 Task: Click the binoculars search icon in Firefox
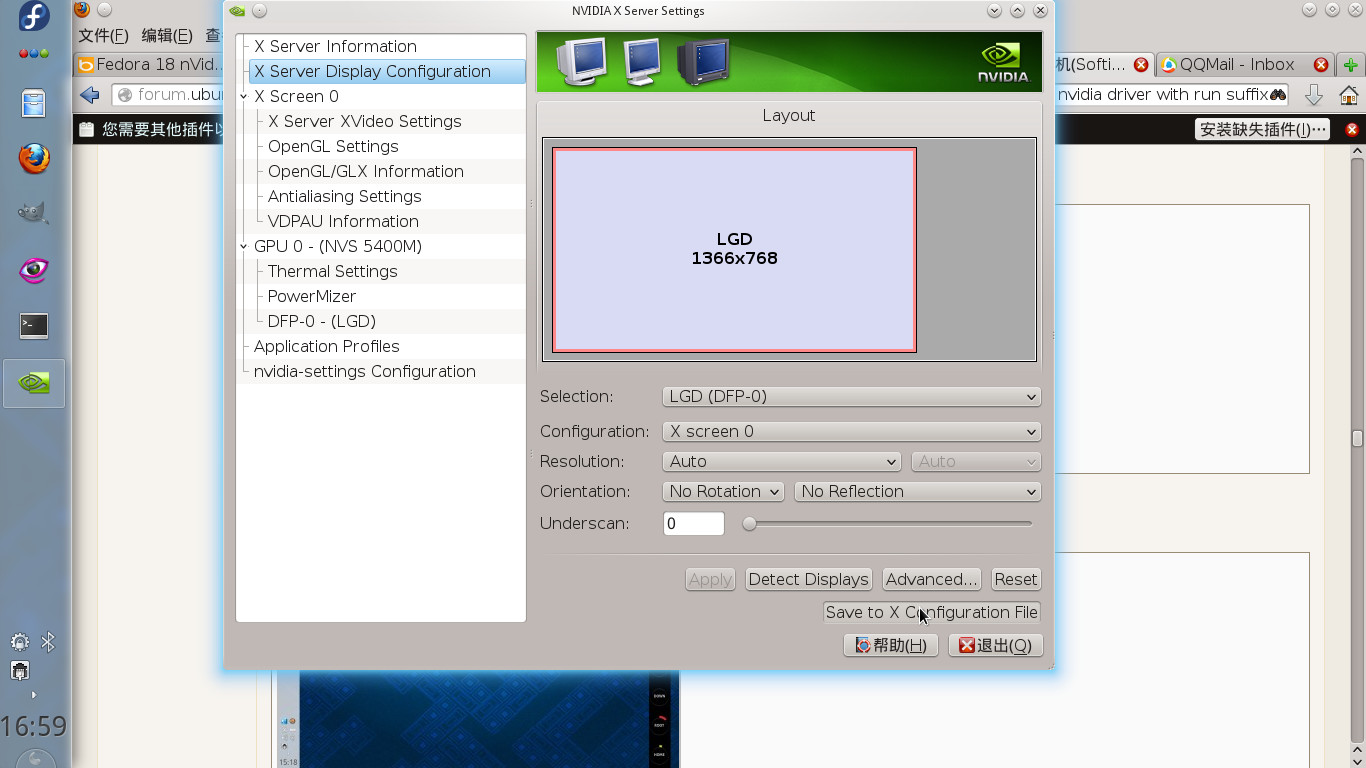click(1278, 95)
